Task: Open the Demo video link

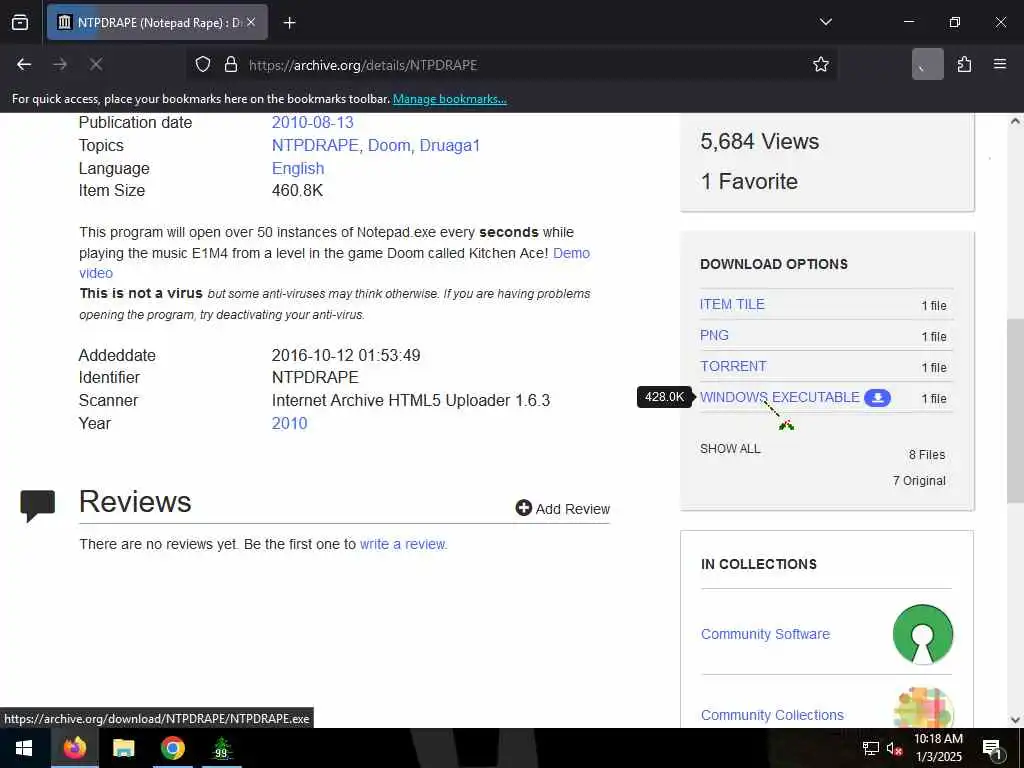Action: (x=571, y=253)
